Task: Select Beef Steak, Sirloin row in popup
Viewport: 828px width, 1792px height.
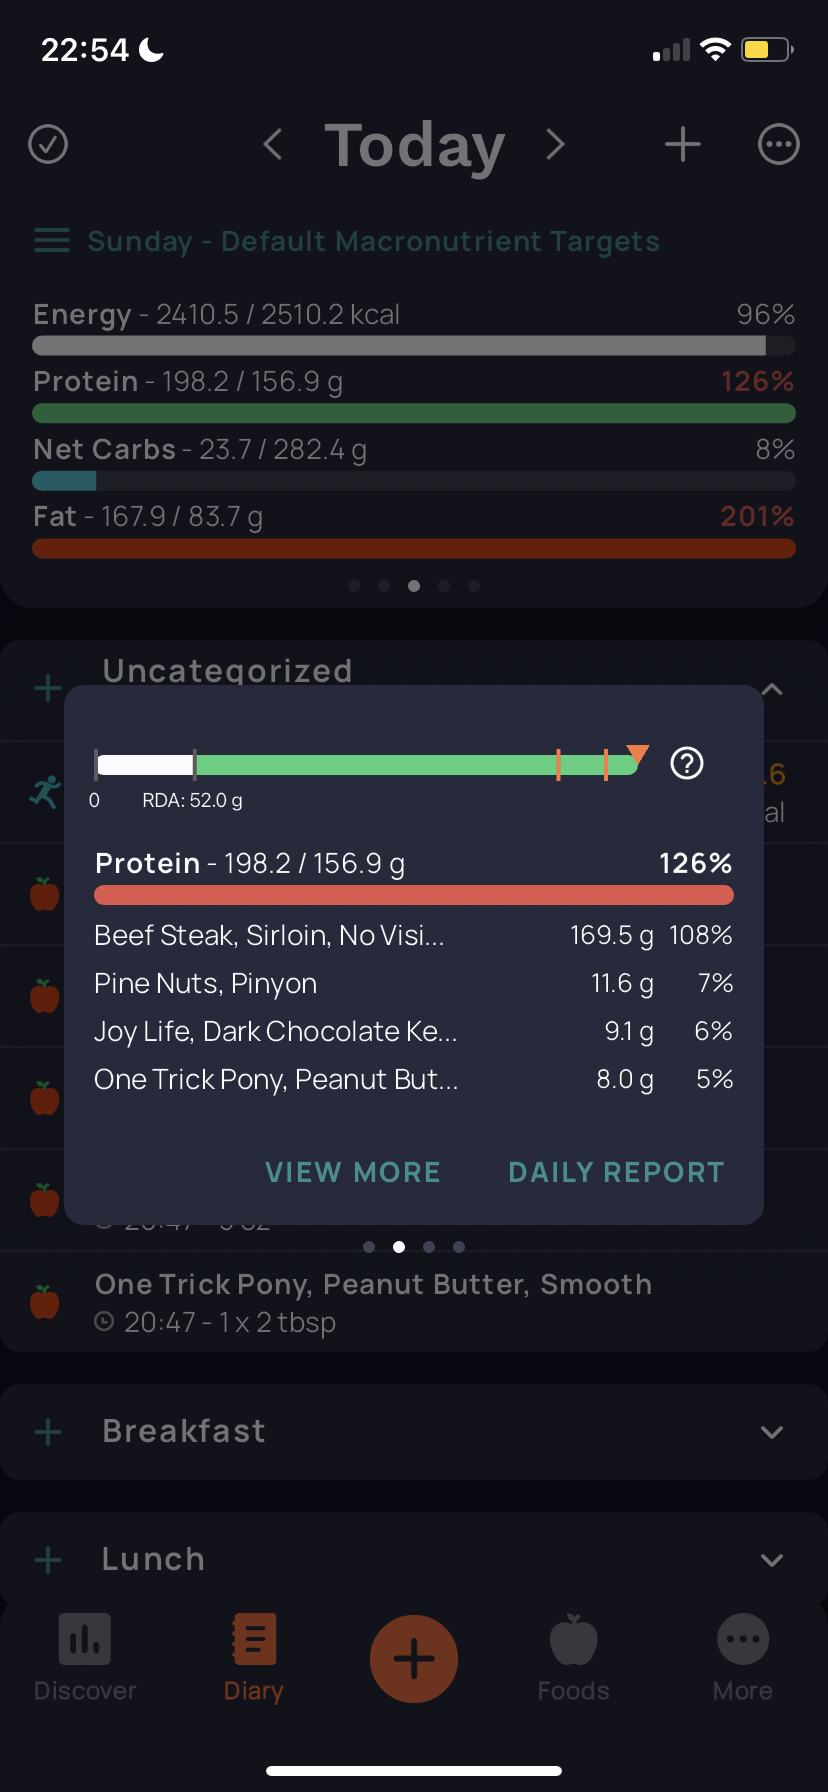Action: [414, 935]
